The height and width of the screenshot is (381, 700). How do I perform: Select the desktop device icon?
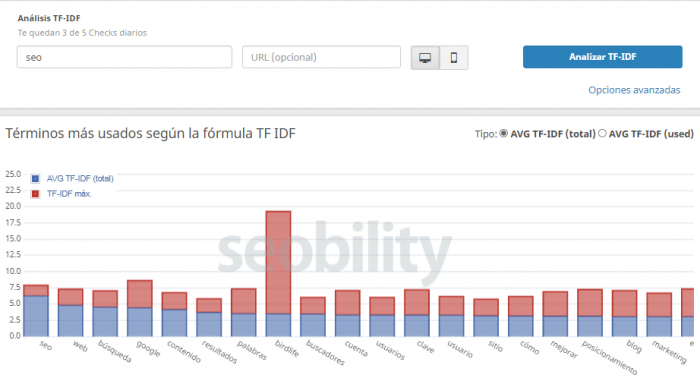click(x=425, y=58)
